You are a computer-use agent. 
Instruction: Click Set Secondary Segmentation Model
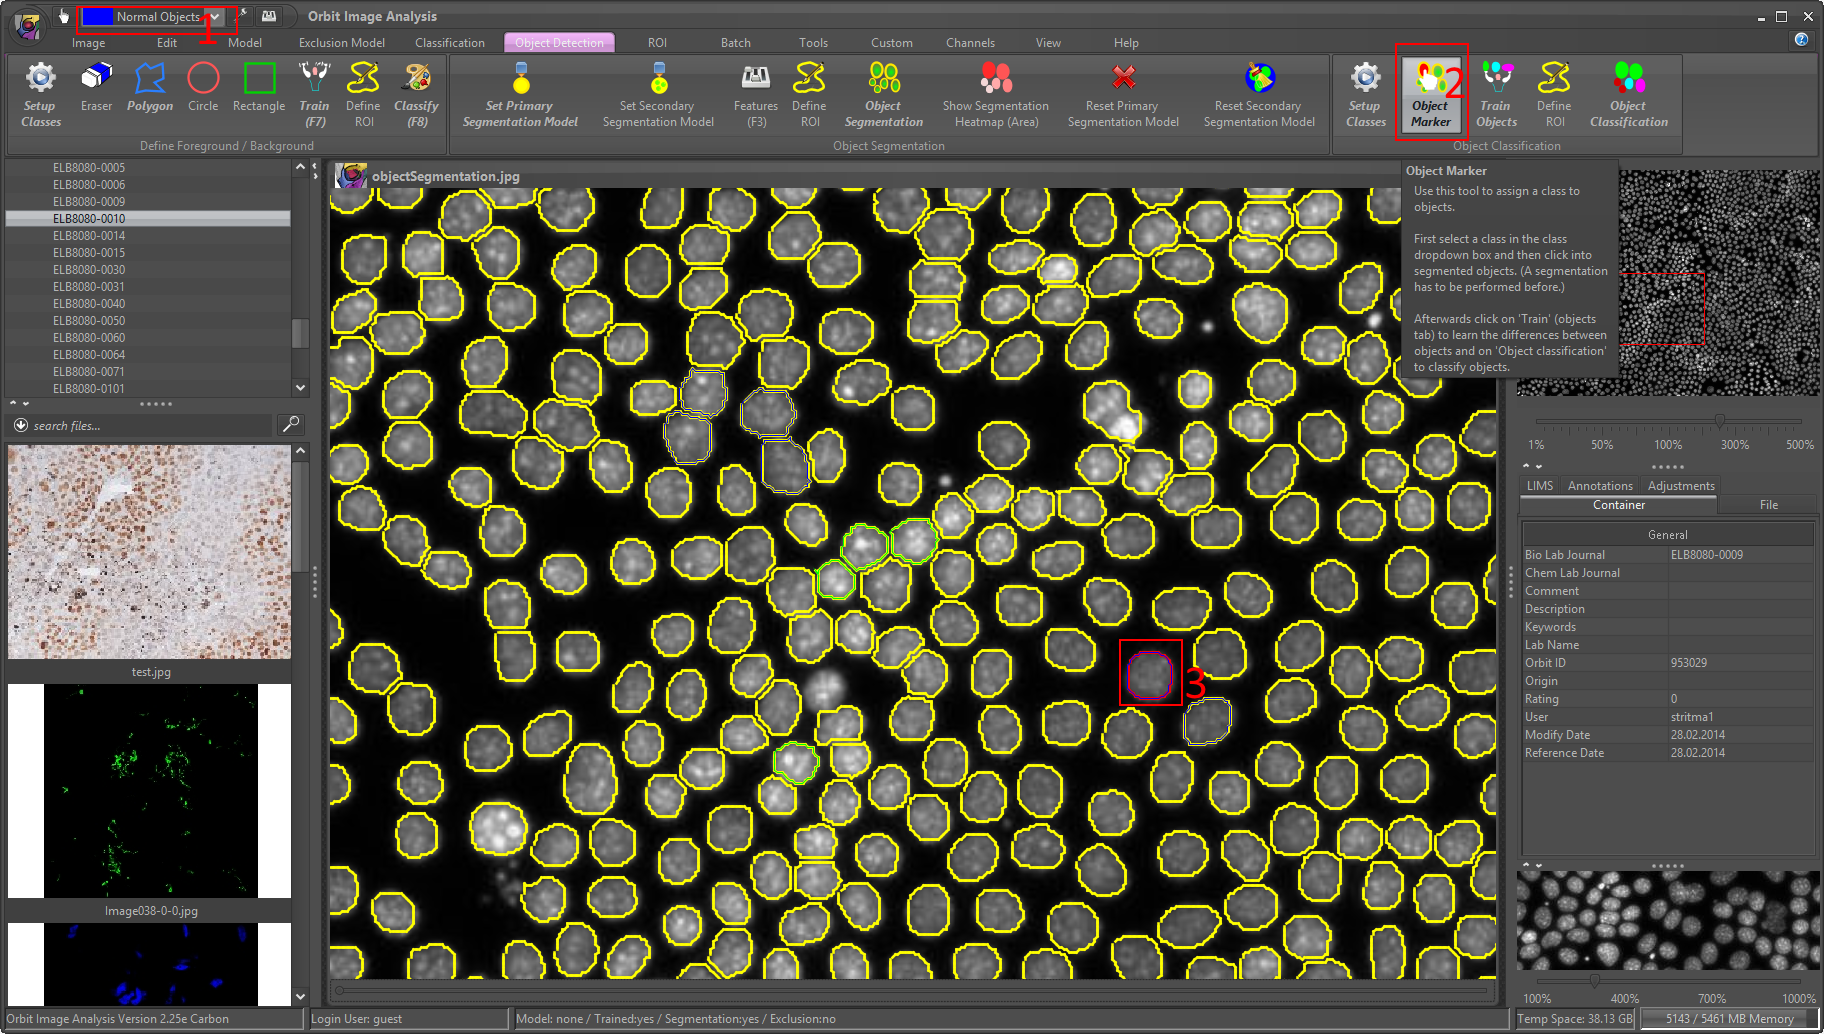pyautogui.click(x=658, y=96)
